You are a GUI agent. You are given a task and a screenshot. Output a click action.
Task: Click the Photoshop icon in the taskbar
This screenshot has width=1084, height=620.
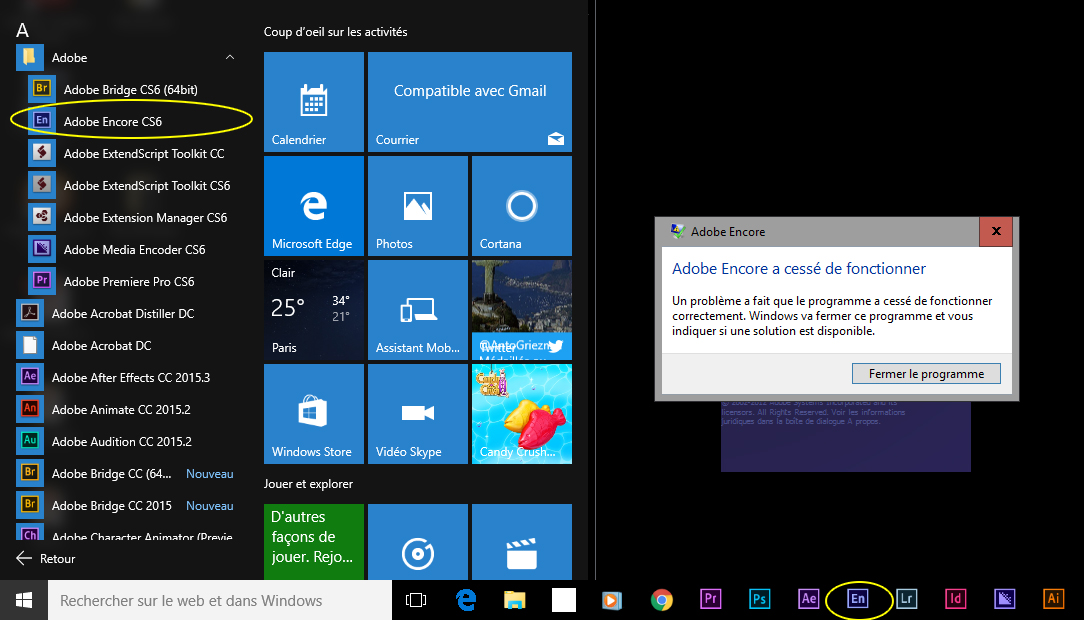click(x=760, y=599)
